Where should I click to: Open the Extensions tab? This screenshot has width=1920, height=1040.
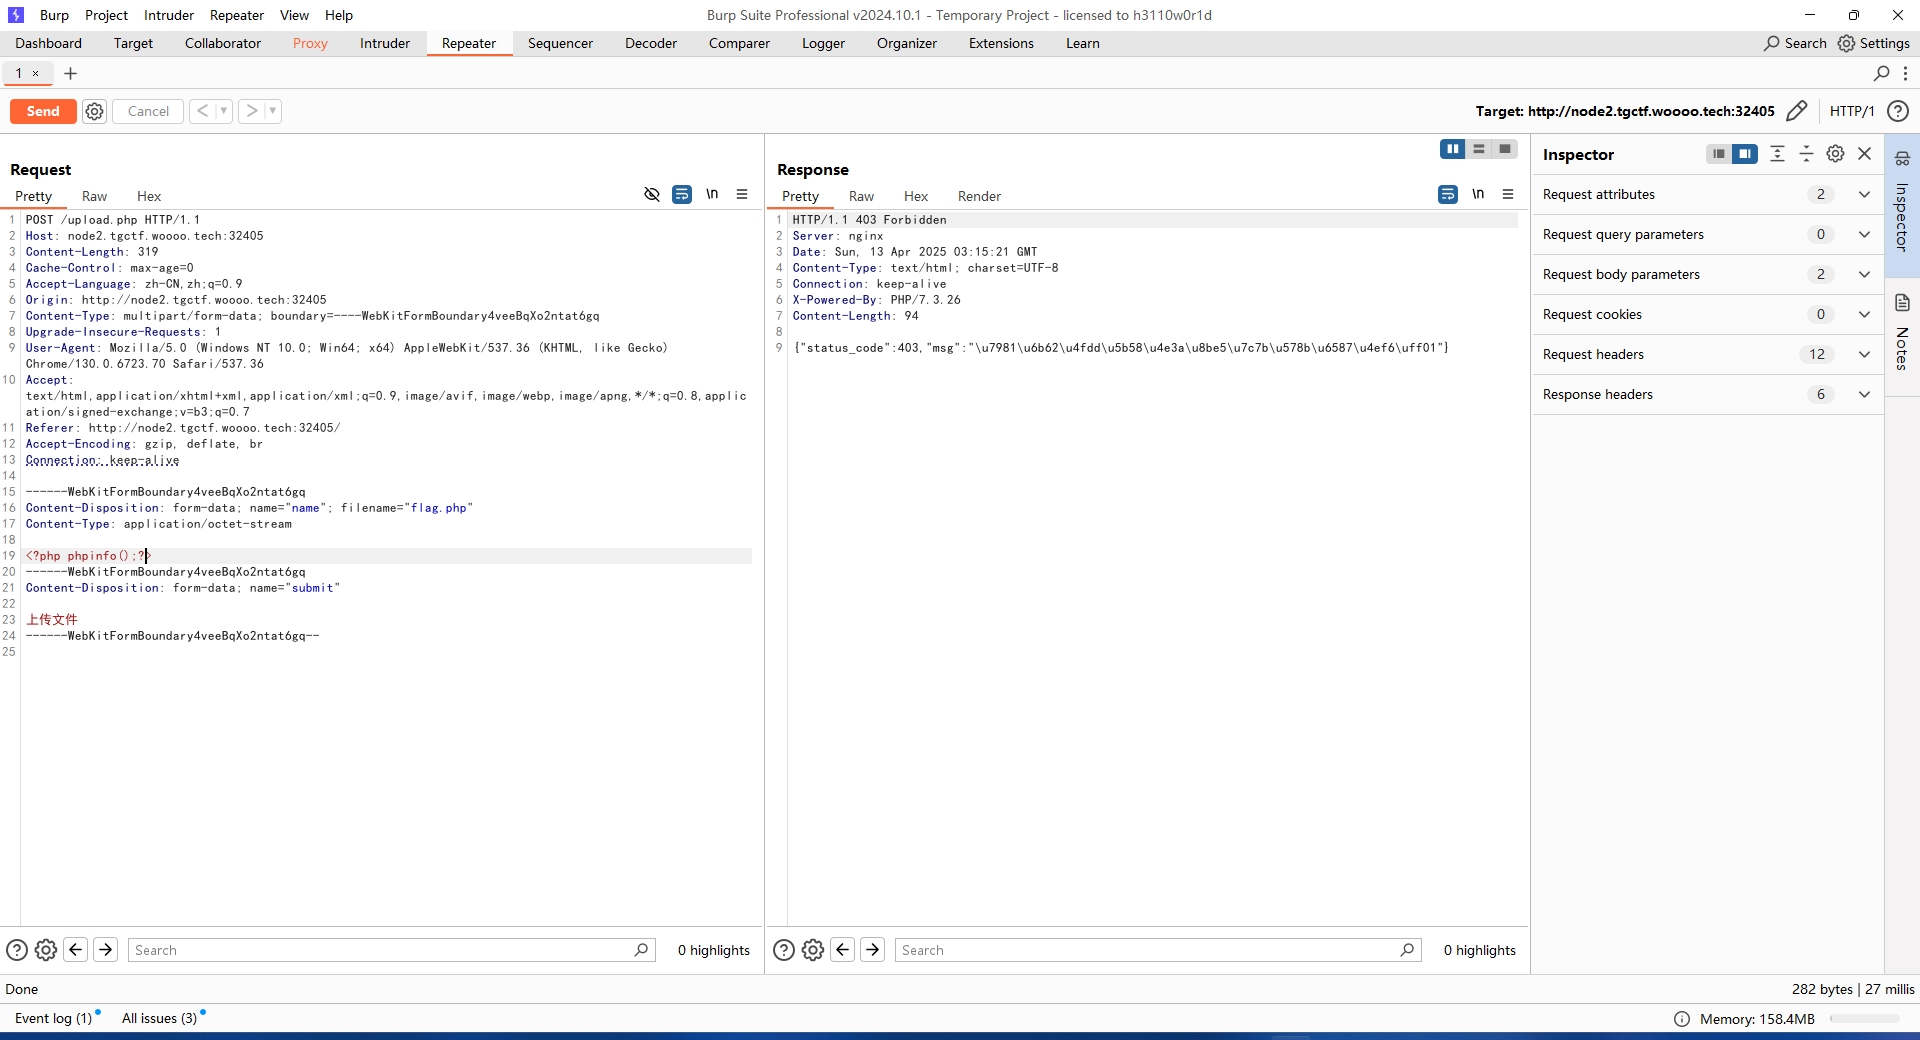(x=1001, y=43)
